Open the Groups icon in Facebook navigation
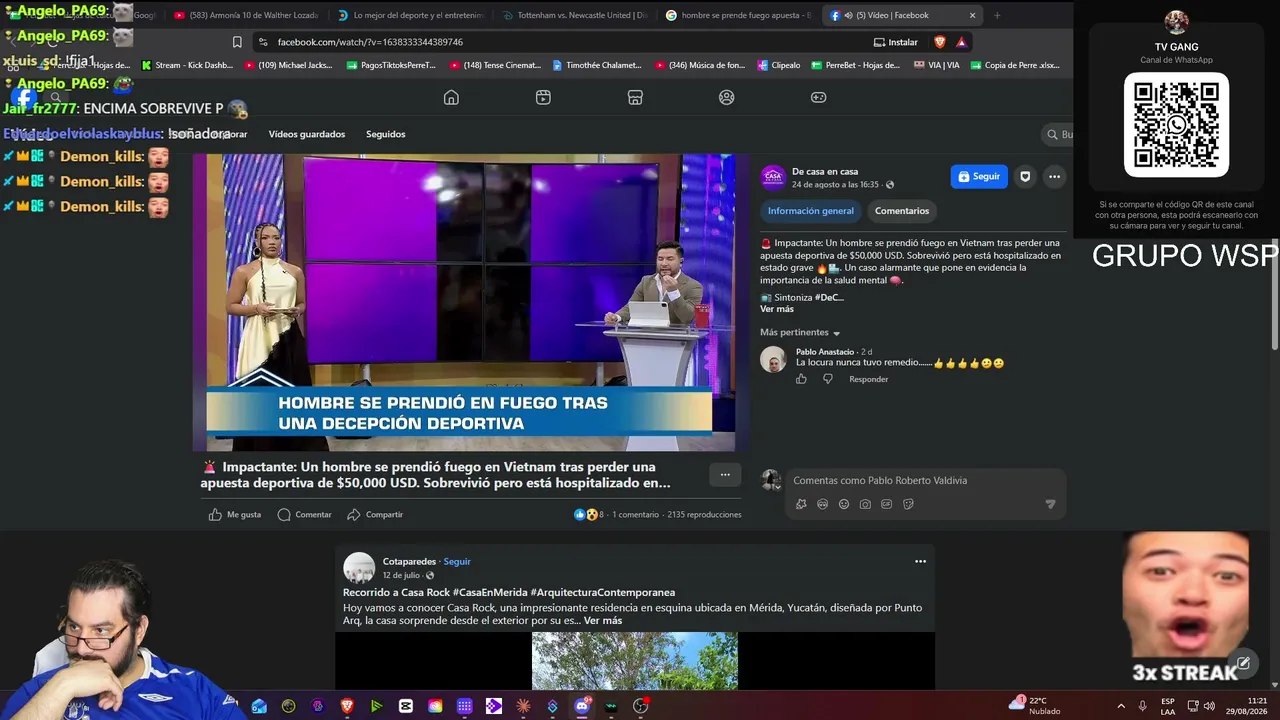Viewport: 1280px width, 720px height. pyautogui.click(x=727, y=97)
